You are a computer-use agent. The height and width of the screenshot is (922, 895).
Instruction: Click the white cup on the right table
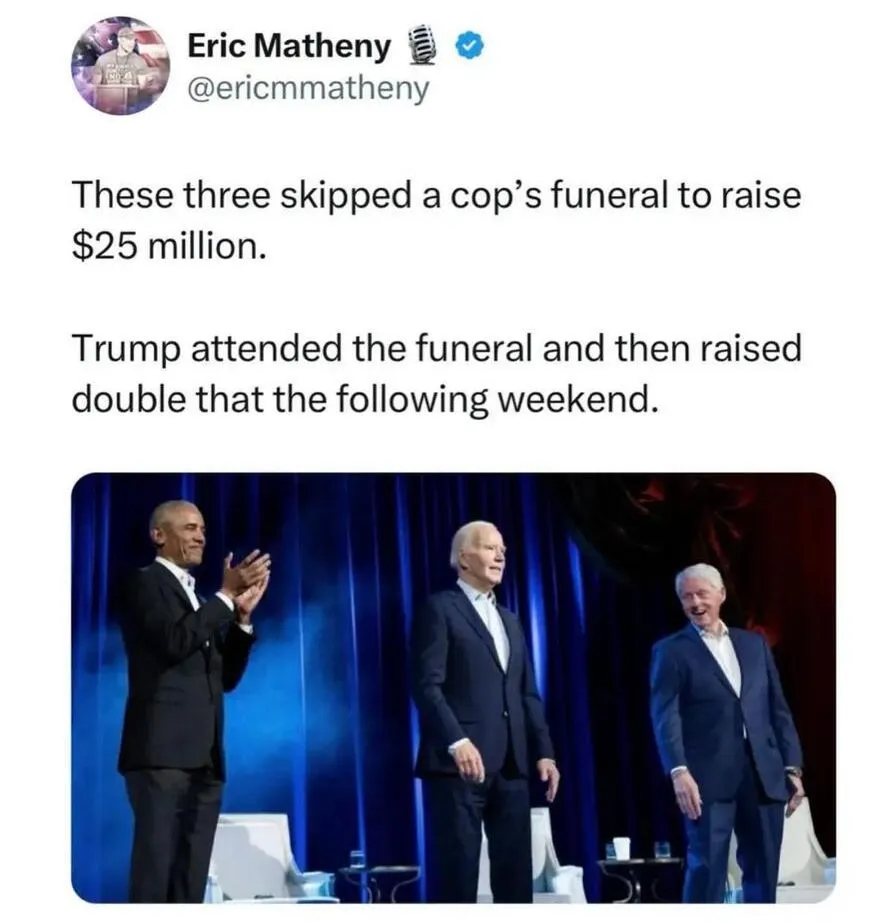click(x=622, y=848)
